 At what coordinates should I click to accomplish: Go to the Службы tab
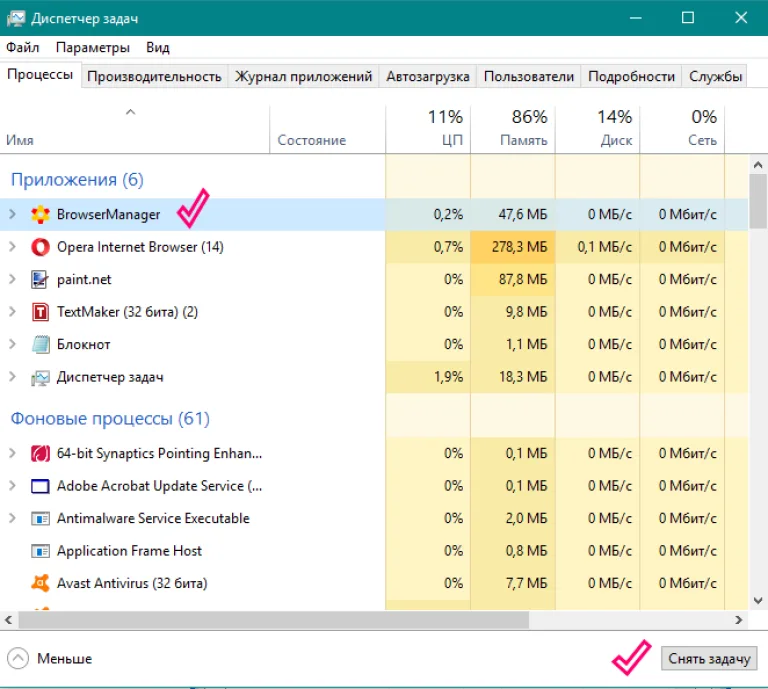pos(715,76)
